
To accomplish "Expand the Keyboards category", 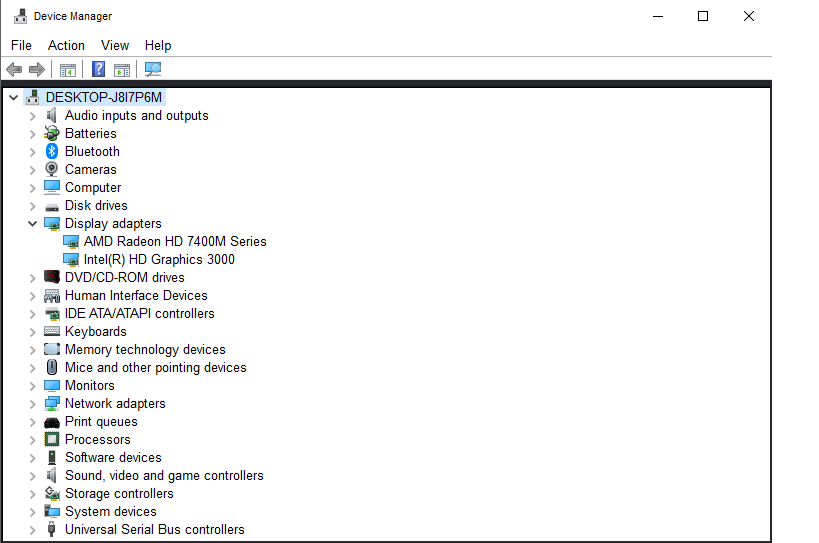I will 32,332.
